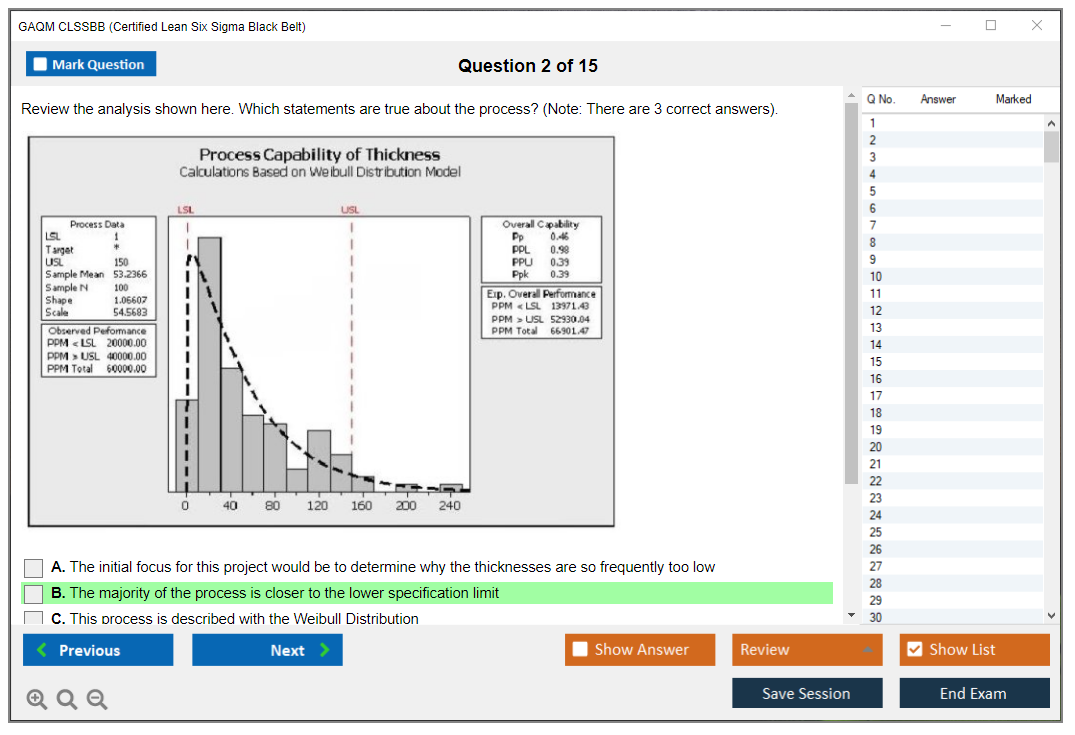Click the green left arrow on Previous
The width and height of the screenshot is (1075, 735).
click(x=42, y=650)
